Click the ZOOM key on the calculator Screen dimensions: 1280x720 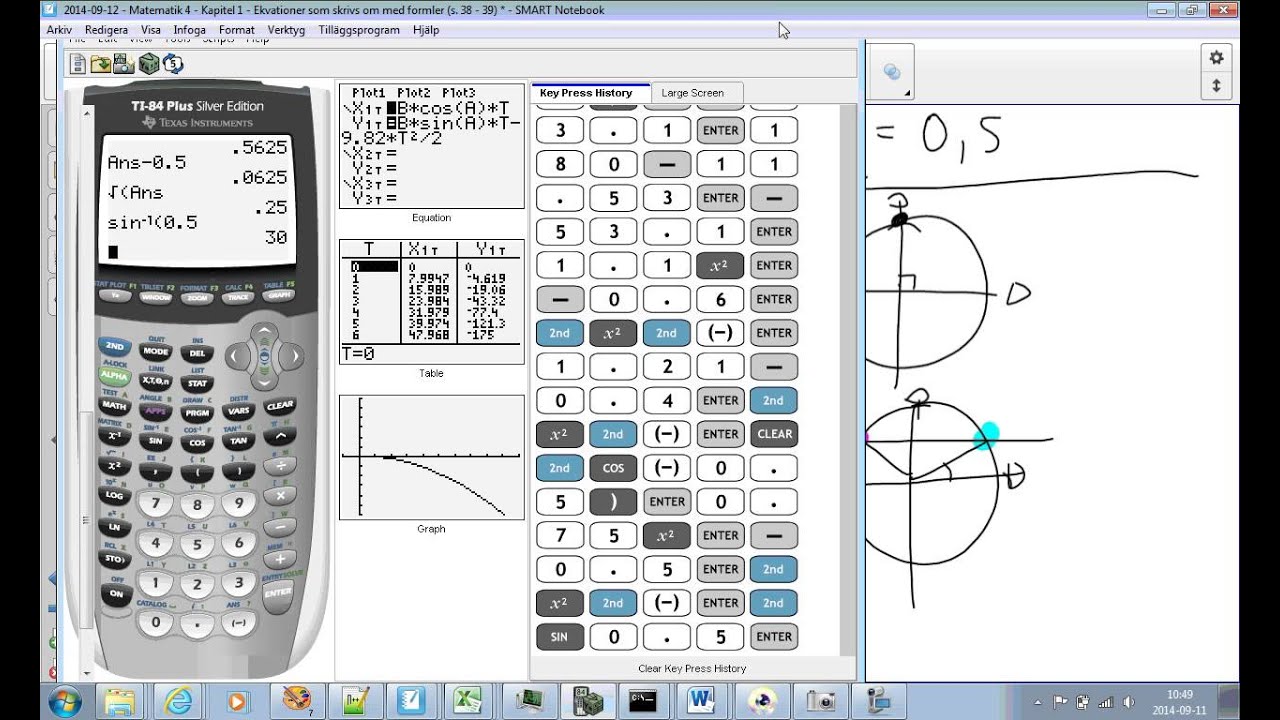tap(197, 297)
